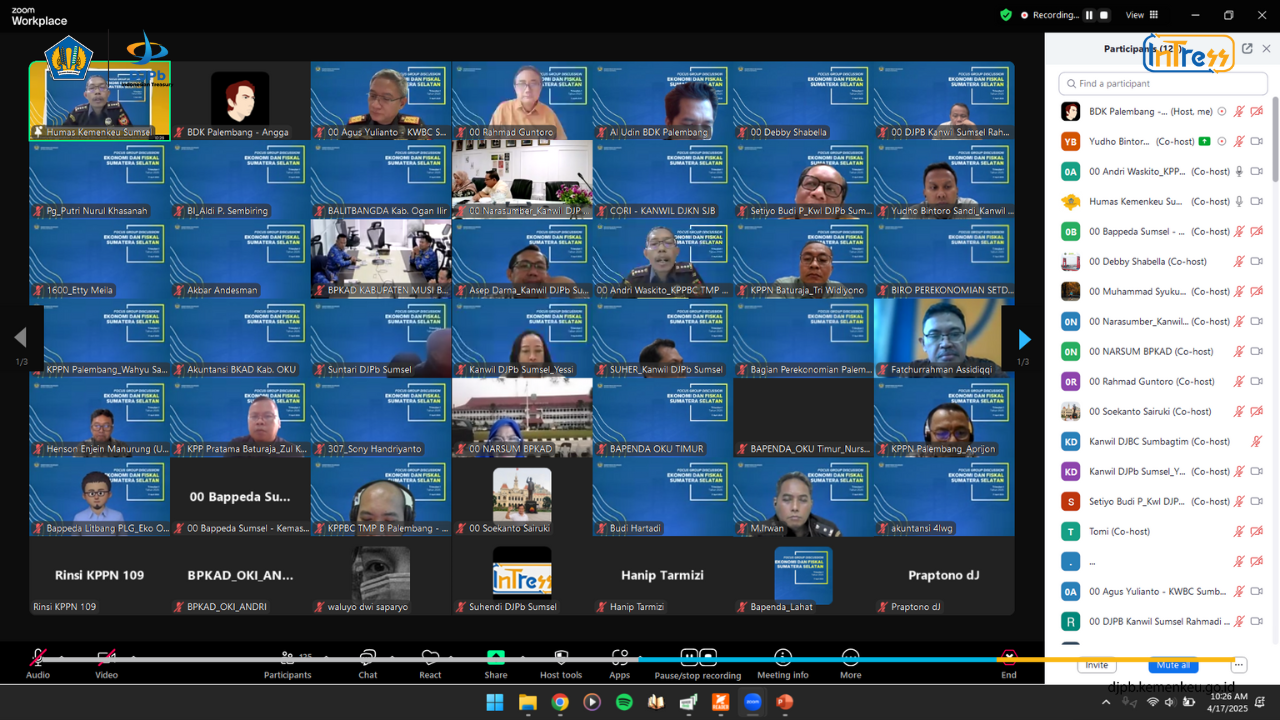Click the green Share screen button

click(496, 662)
